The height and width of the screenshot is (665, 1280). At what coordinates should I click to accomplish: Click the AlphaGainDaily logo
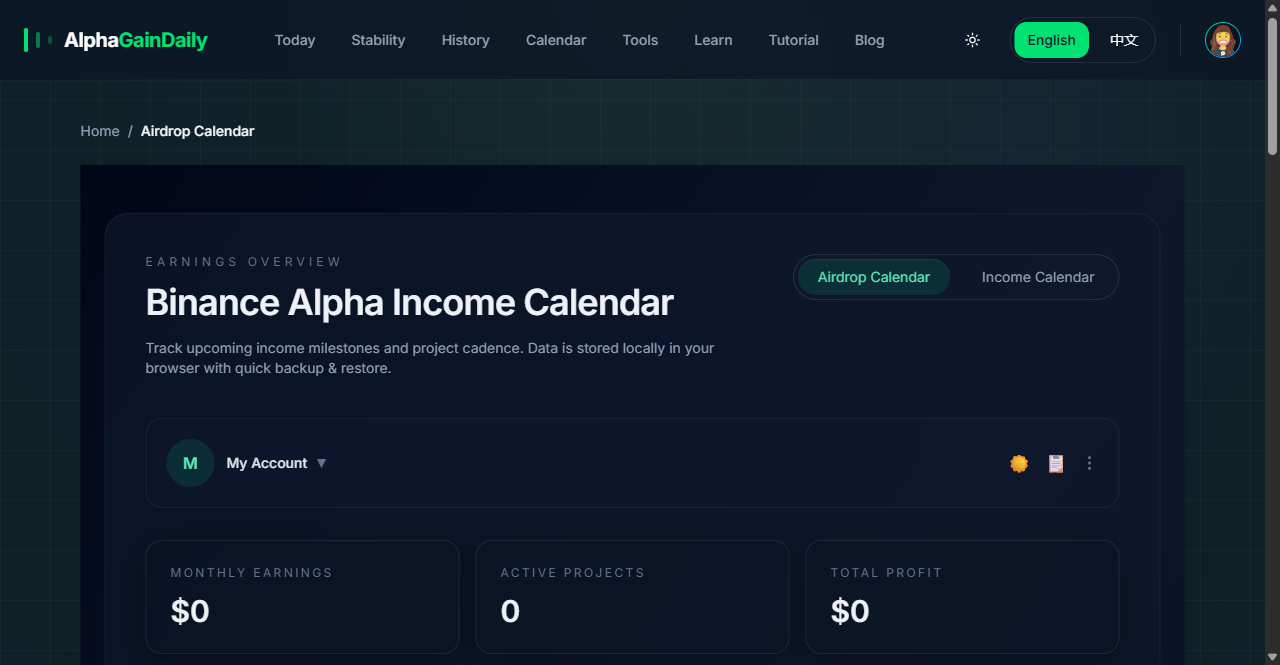click(116, 40)
